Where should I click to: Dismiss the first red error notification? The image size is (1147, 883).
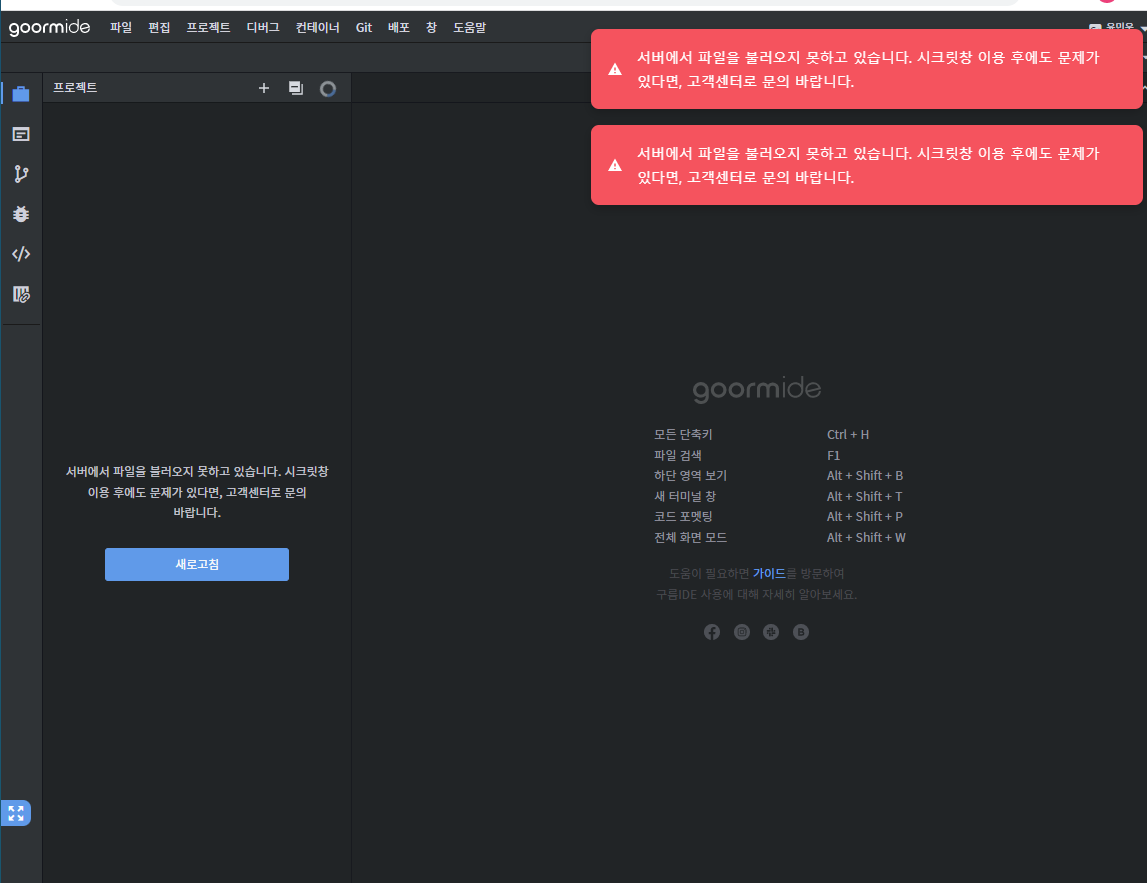pyautogui.click(x=866, y=69)
